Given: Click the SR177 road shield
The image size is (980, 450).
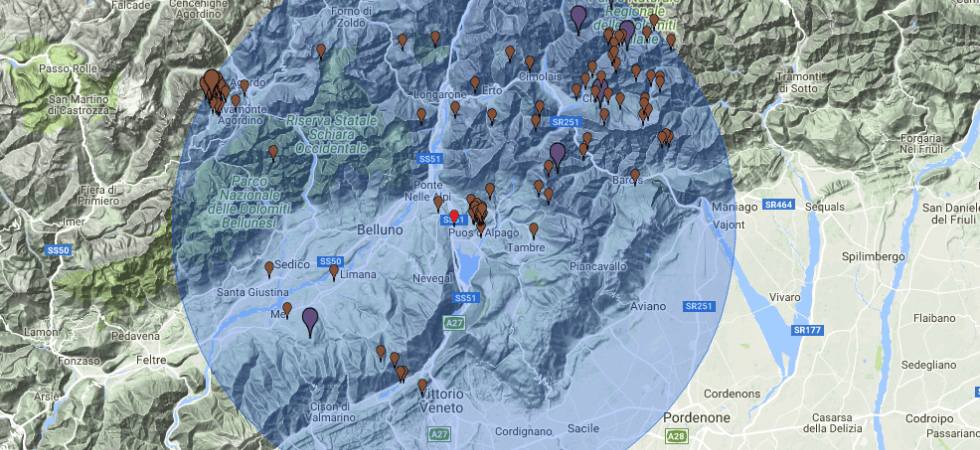Looking at the screenshot, I should click(804, 329).
